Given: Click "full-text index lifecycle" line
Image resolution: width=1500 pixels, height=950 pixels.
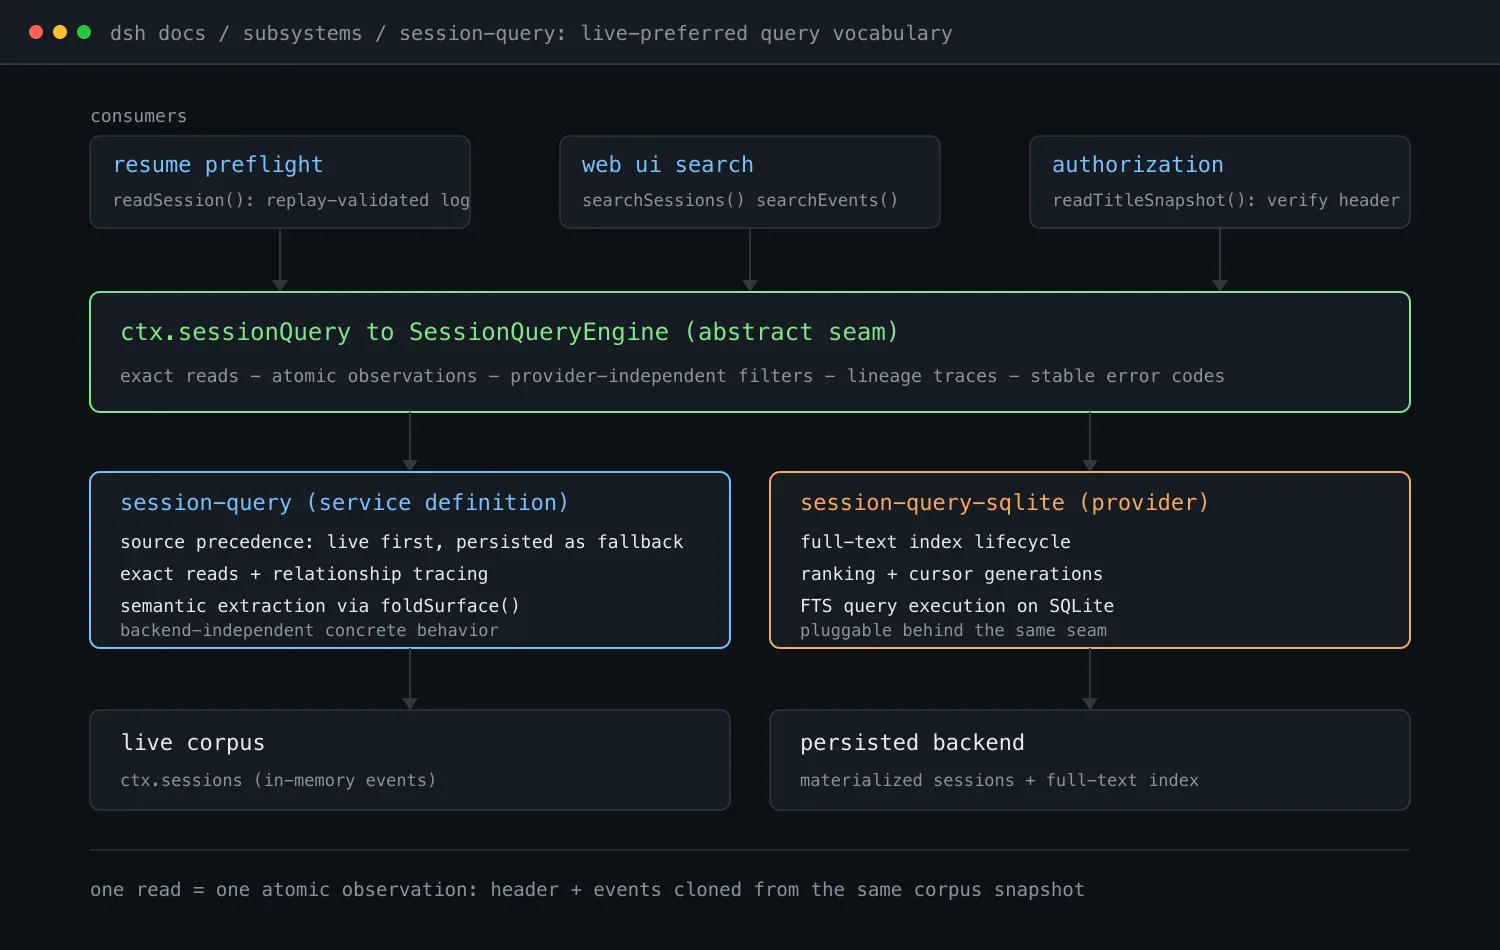Looking at the screenshot, I should coord(935,542).
